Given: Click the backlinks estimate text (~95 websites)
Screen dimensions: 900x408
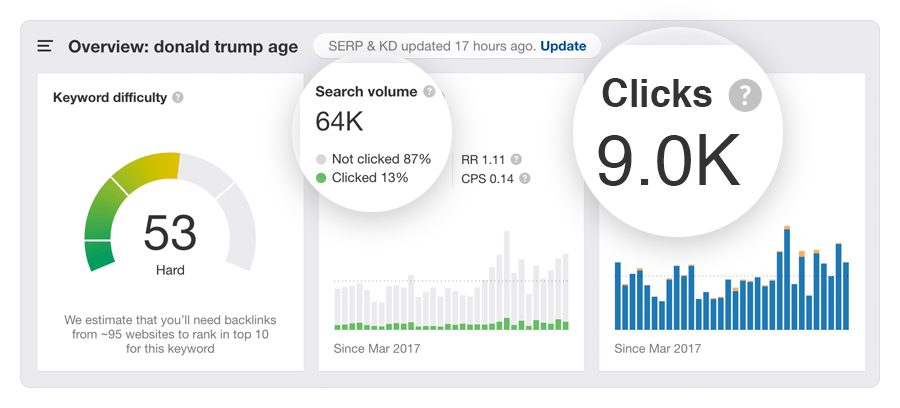Looking at the screenshot, I should [170, 334].
